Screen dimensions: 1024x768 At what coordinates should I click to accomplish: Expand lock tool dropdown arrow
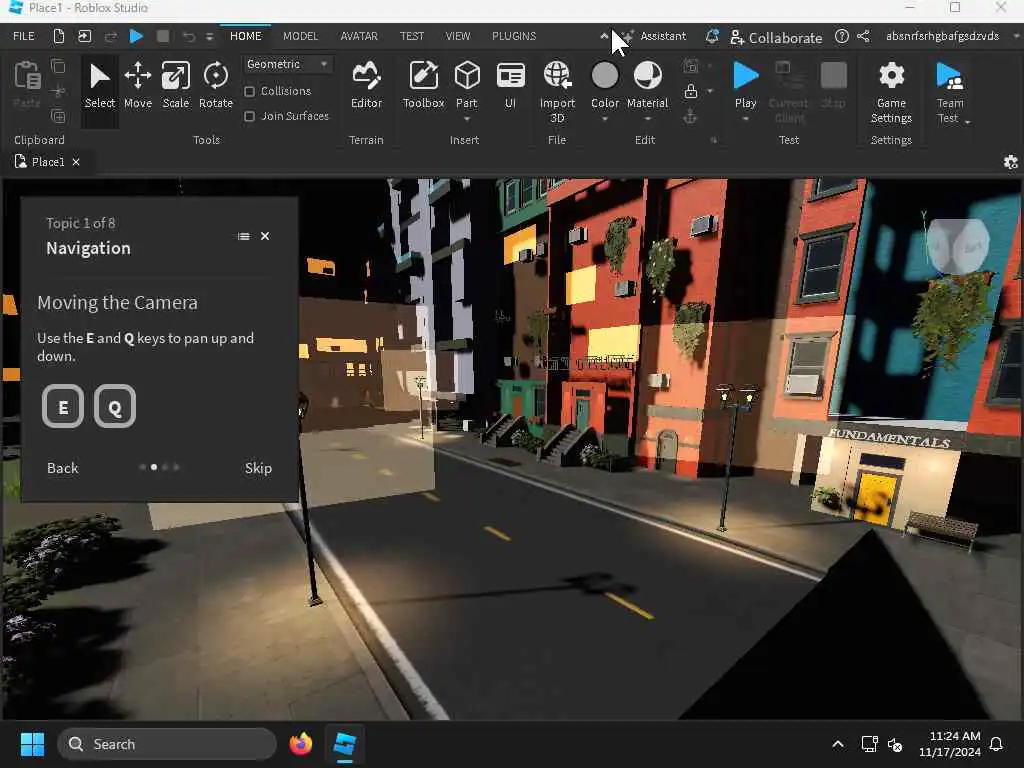(710, 91)
